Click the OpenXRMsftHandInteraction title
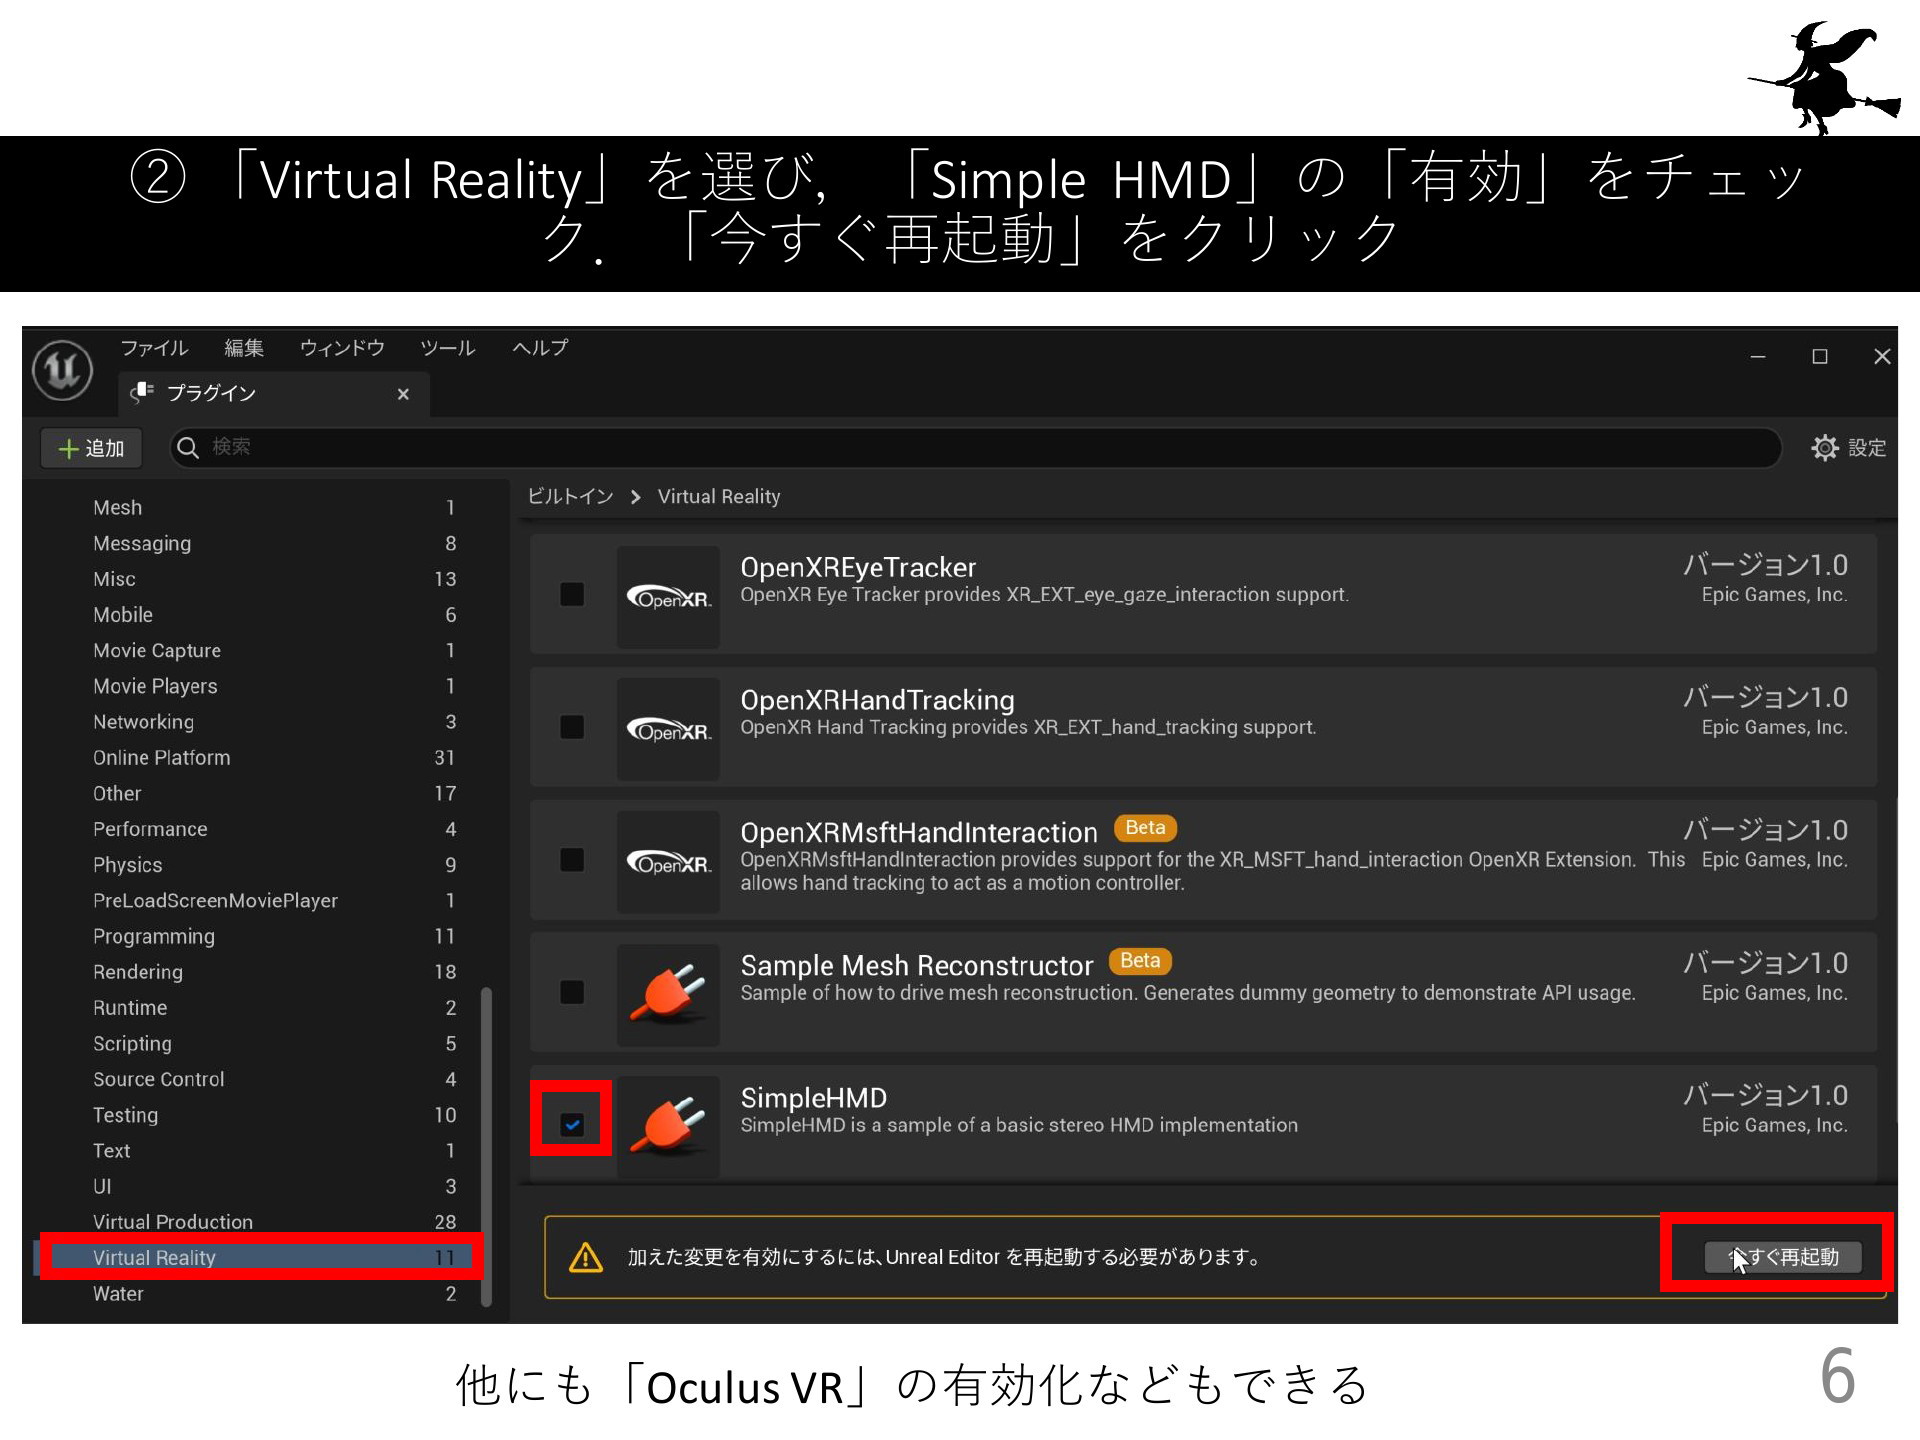 (x=918, y=833)
